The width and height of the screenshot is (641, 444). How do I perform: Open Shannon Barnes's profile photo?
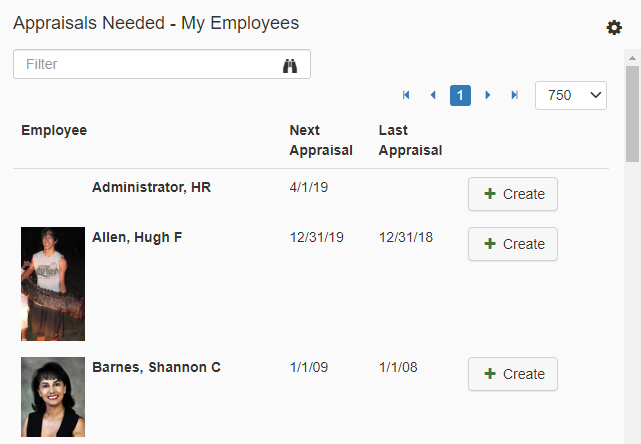pos(53,397)
